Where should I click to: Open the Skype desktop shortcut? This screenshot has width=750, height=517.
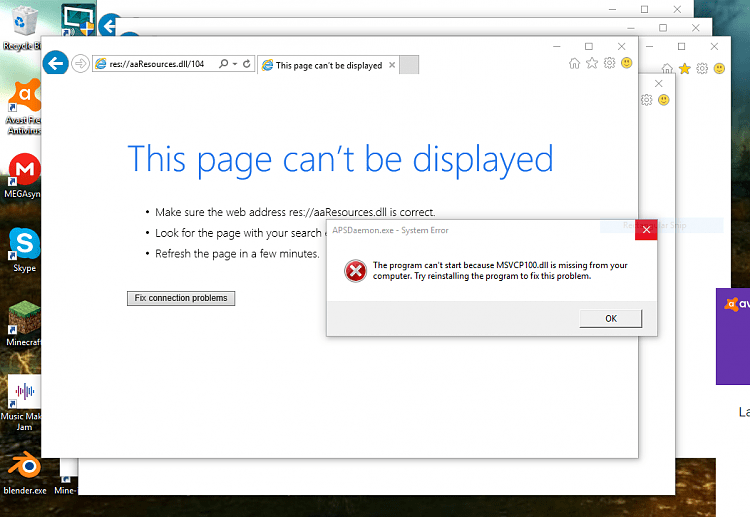tap(24, 245)
